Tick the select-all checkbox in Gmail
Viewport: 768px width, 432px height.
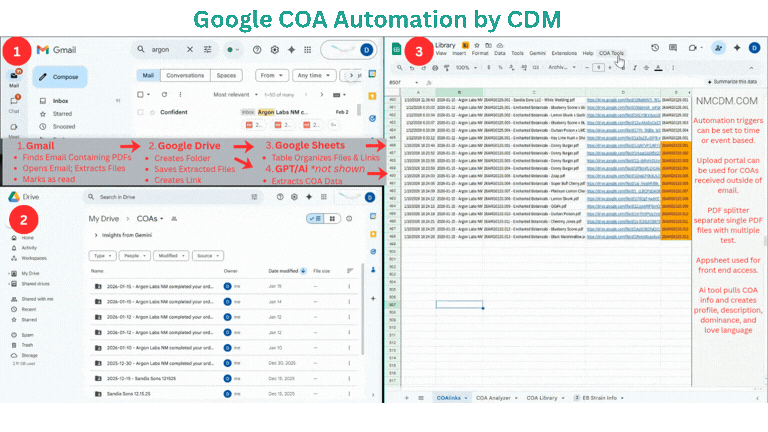coord(141,95)
